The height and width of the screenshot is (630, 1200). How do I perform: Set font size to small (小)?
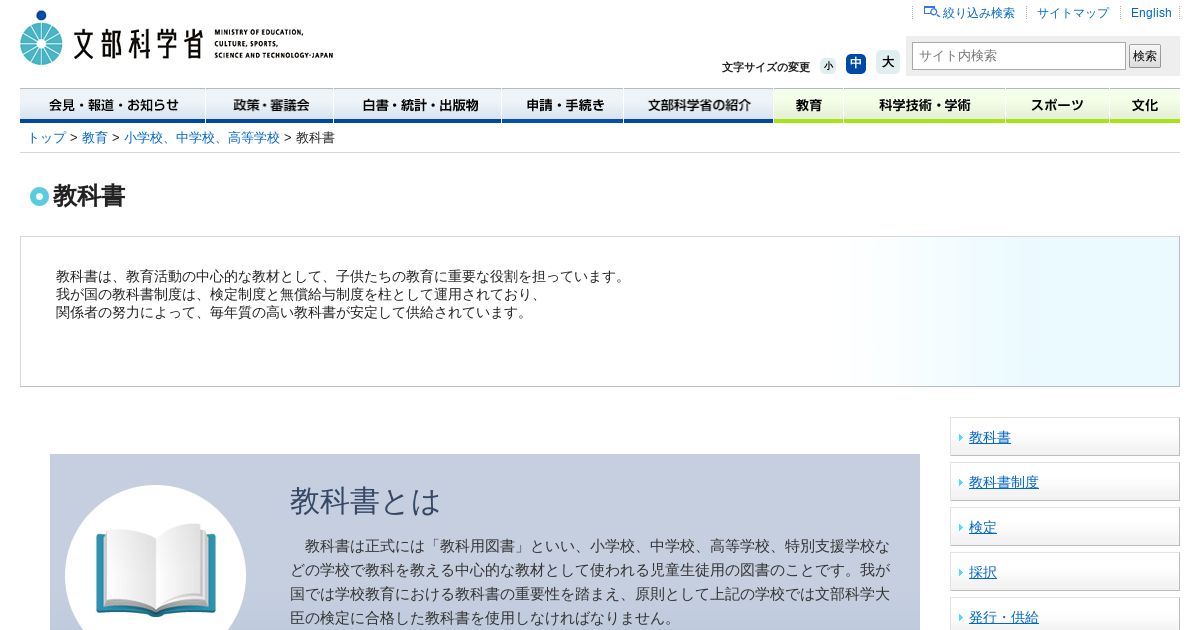pos(828,66)
